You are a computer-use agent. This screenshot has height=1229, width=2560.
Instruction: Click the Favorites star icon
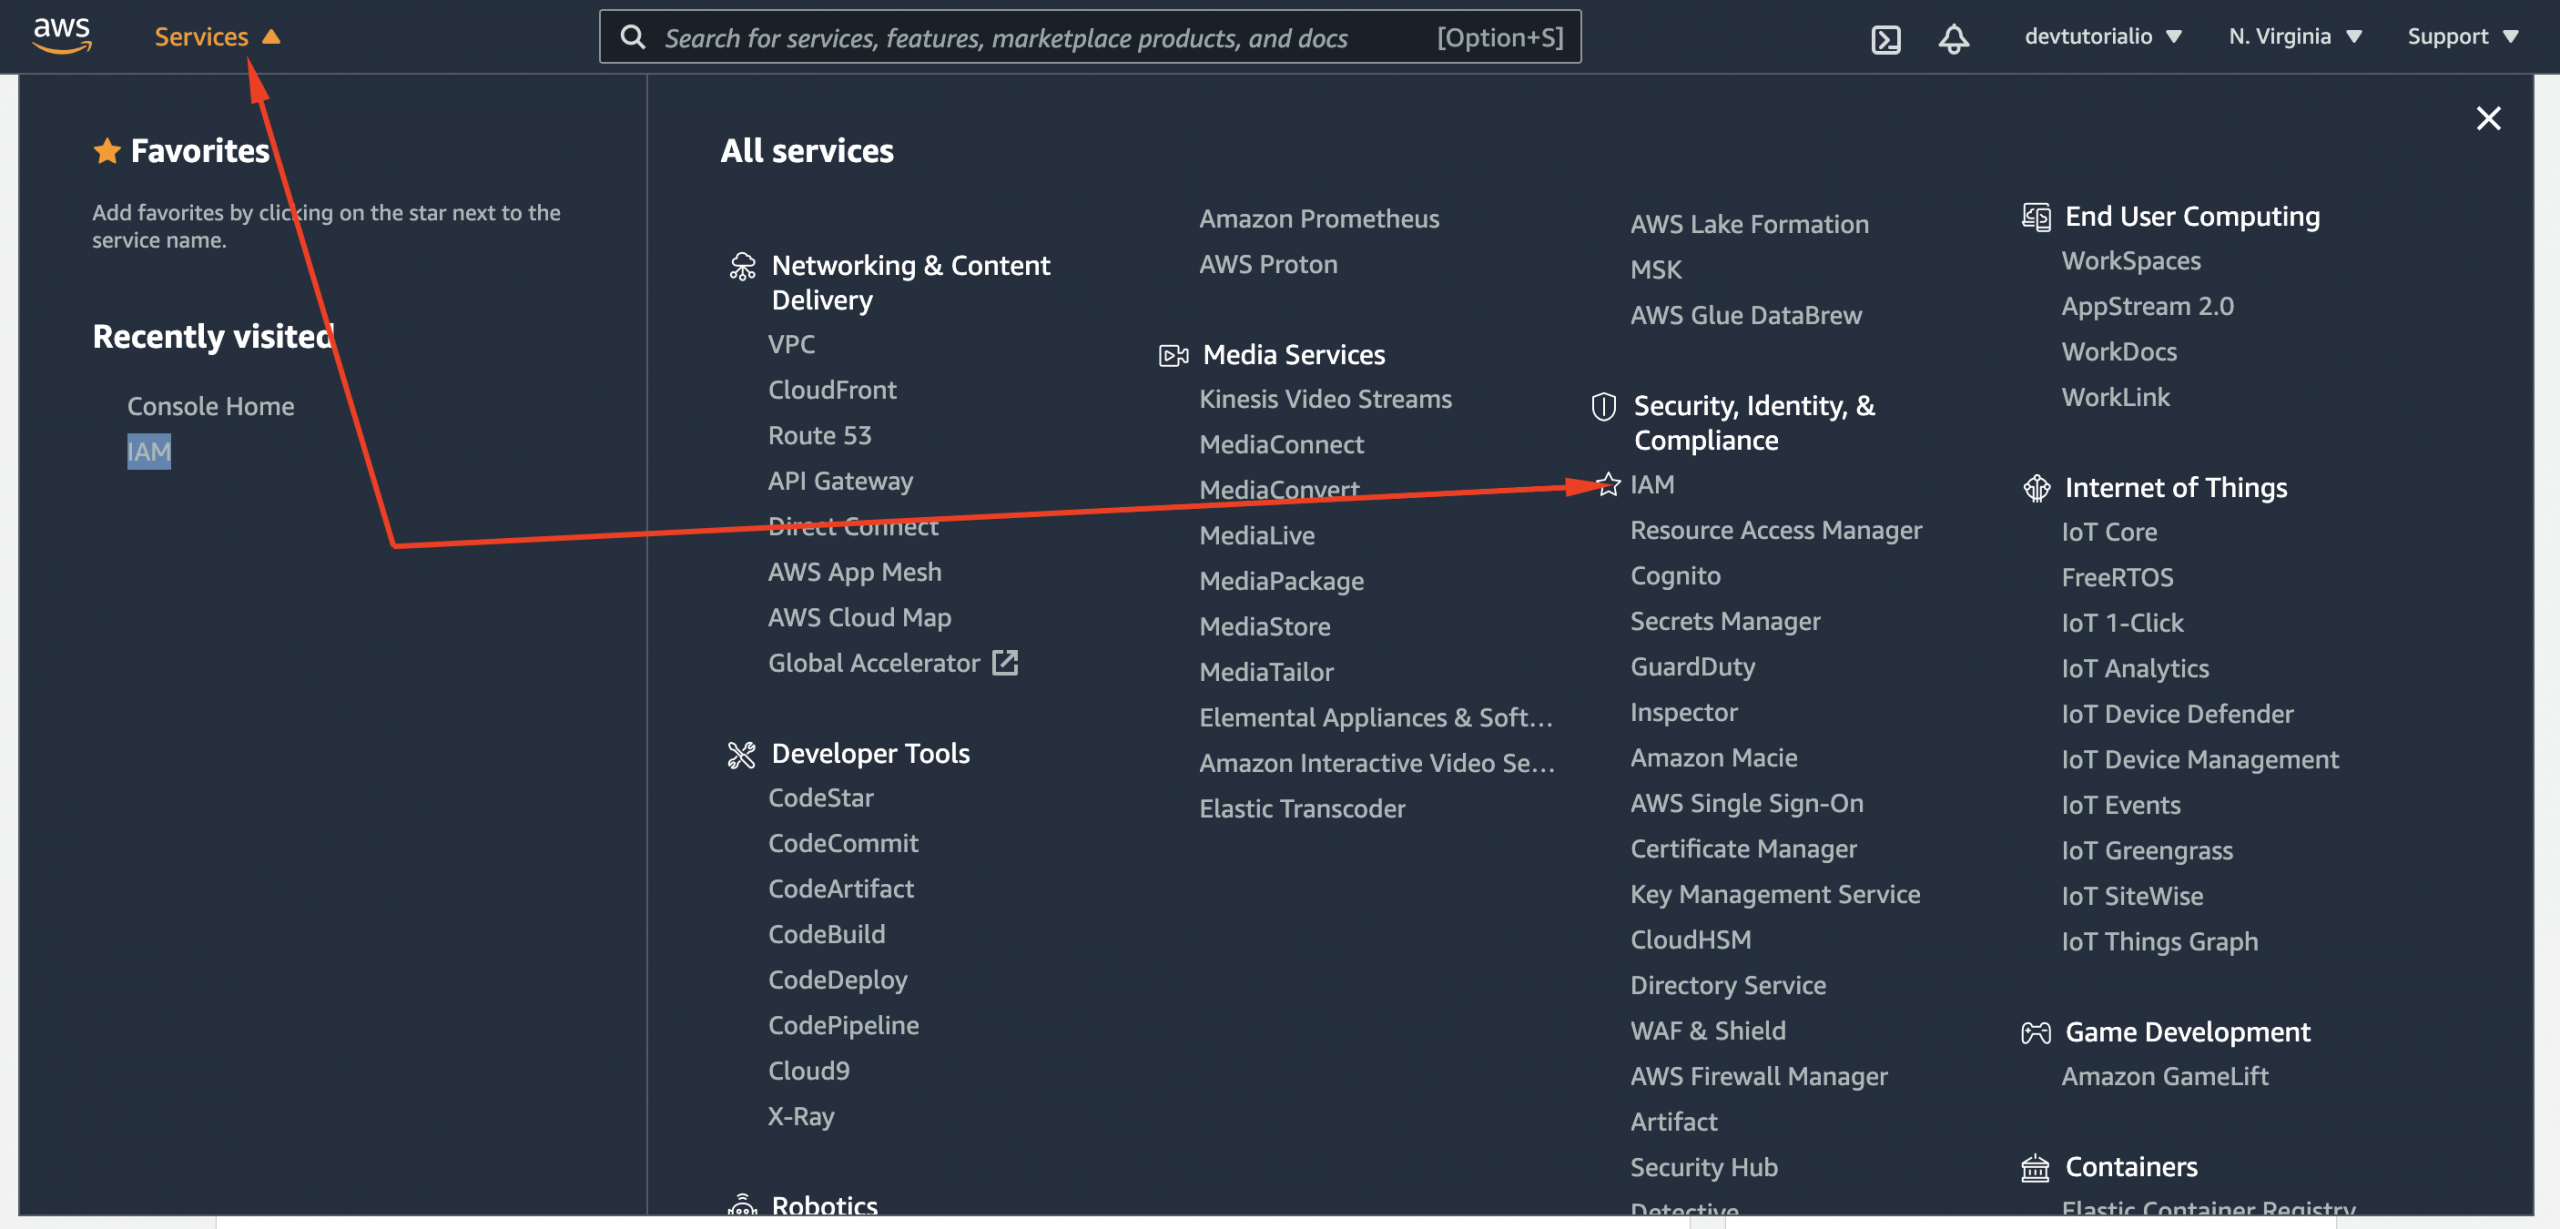(x=107, y=150)
